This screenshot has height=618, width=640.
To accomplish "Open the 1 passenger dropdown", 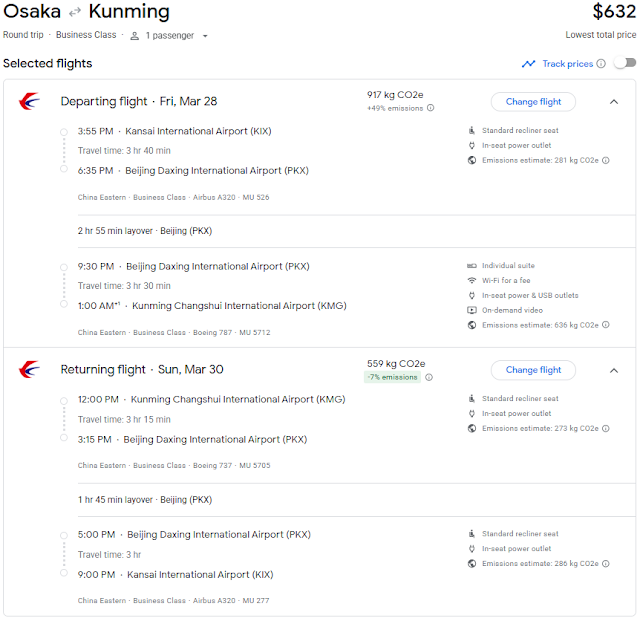I will coord(170,35).
